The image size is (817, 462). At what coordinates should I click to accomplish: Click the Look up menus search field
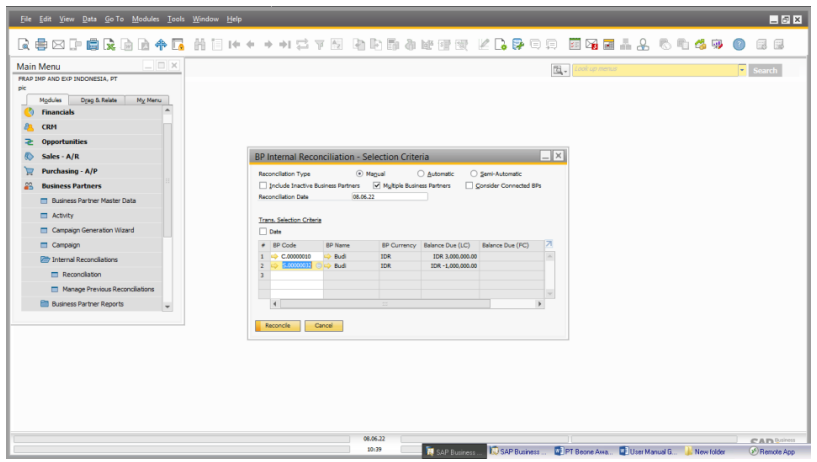point(655,70)
